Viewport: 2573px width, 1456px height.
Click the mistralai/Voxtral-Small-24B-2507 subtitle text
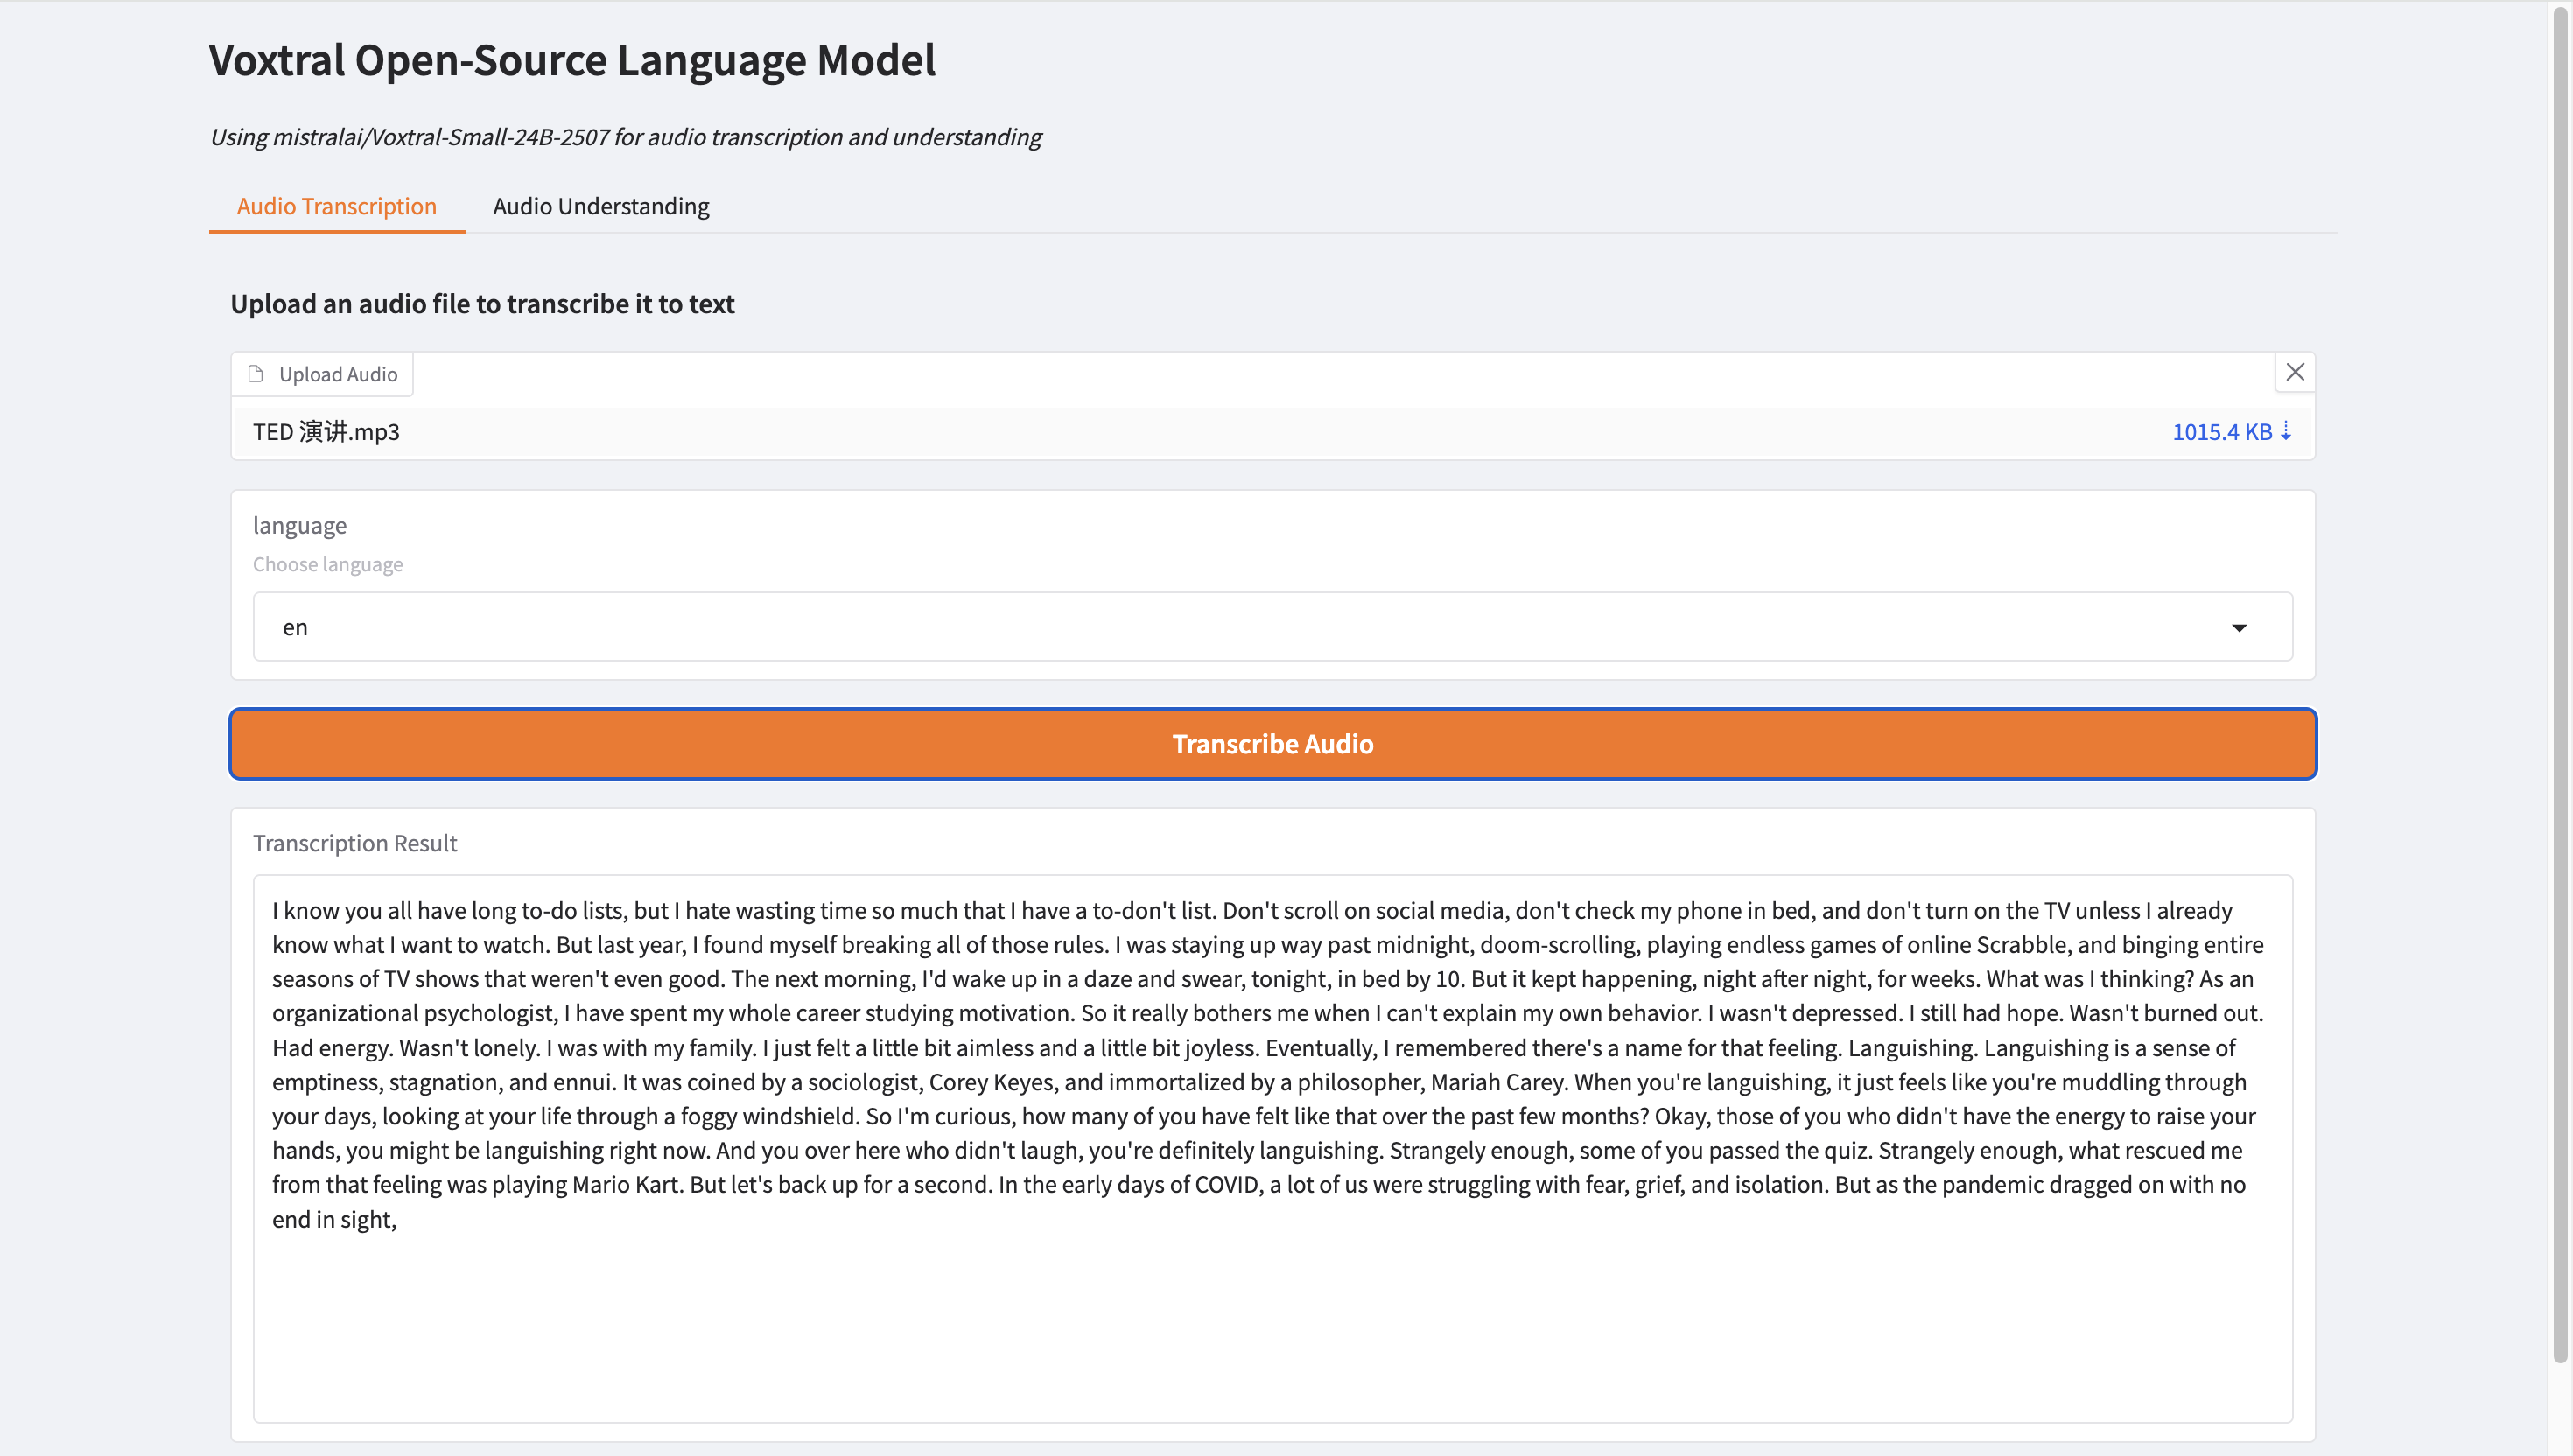(625, 137)
